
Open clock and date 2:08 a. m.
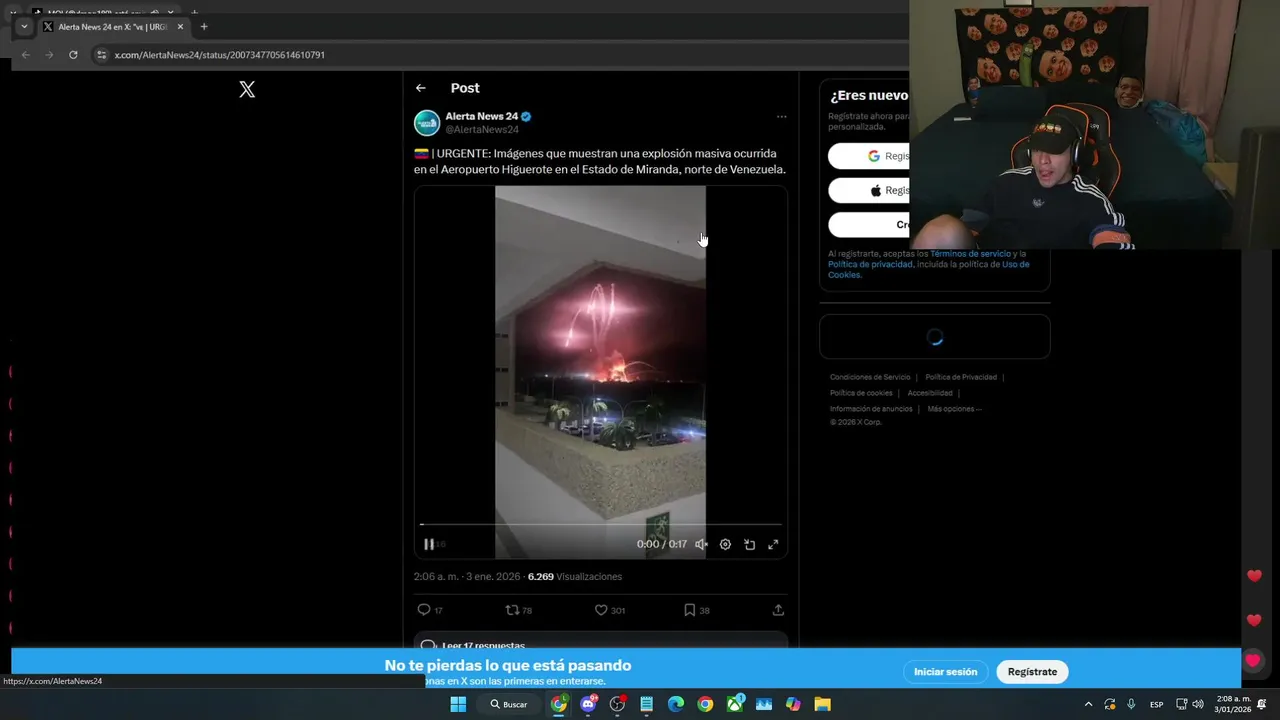point(1232,704)
